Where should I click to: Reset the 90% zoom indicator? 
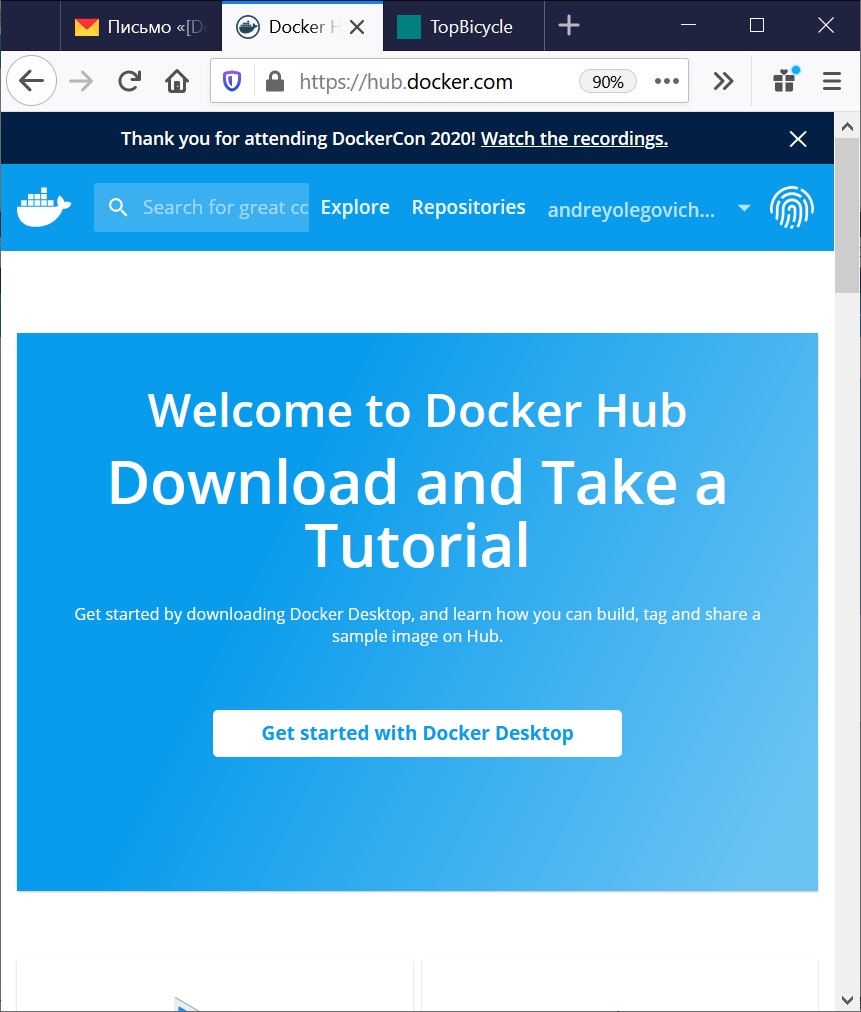pyautogui.click(x=608, y=81)
